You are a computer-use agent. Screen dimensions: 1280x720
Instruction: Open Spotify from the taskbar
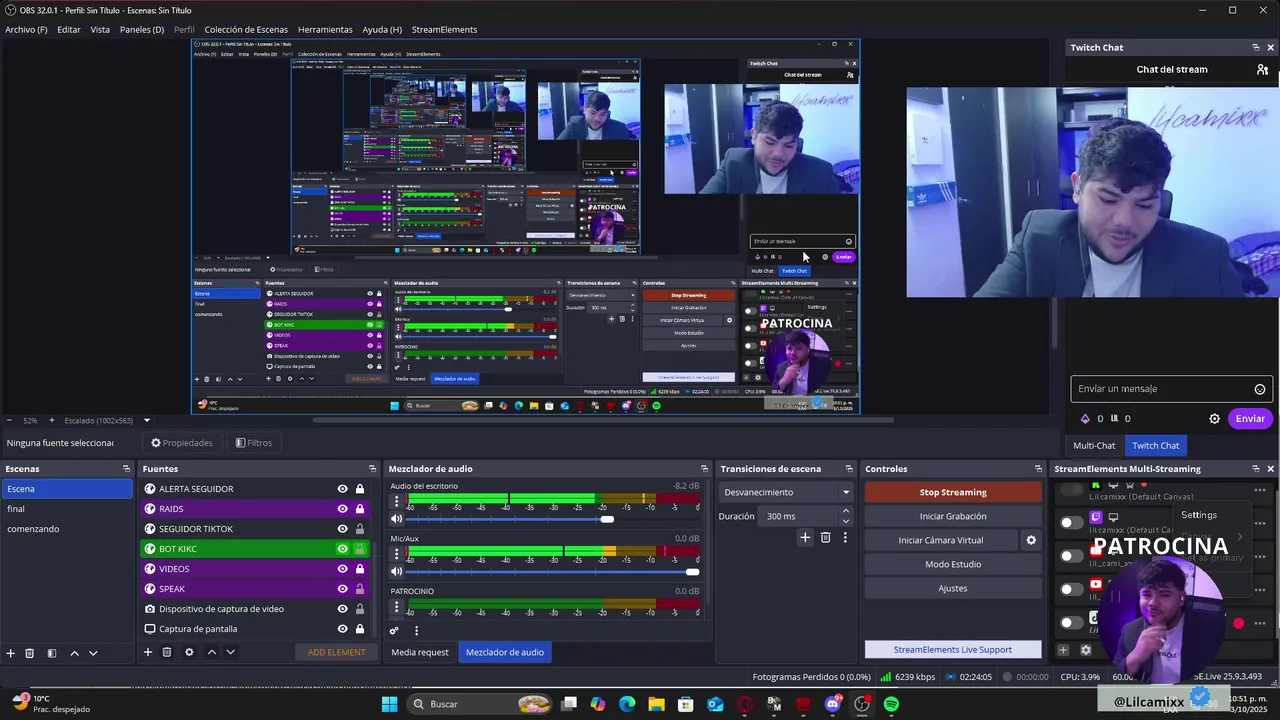coord(891,704)
